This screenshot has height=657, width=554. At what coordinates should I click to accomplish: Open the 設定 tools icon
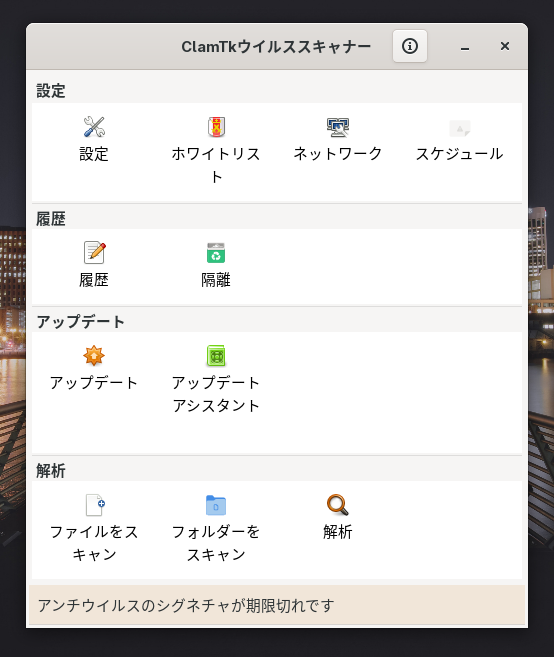(x=94, y=127)
